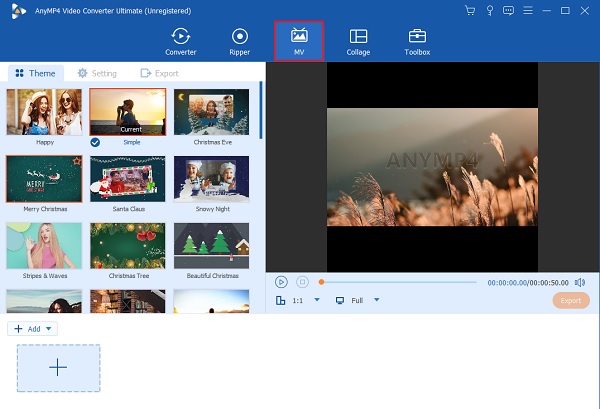The width and height of the screenshot is (600, 409).
Task: Click the aspect ratio icon beside 1:1
Action: [x=280, y=300]
